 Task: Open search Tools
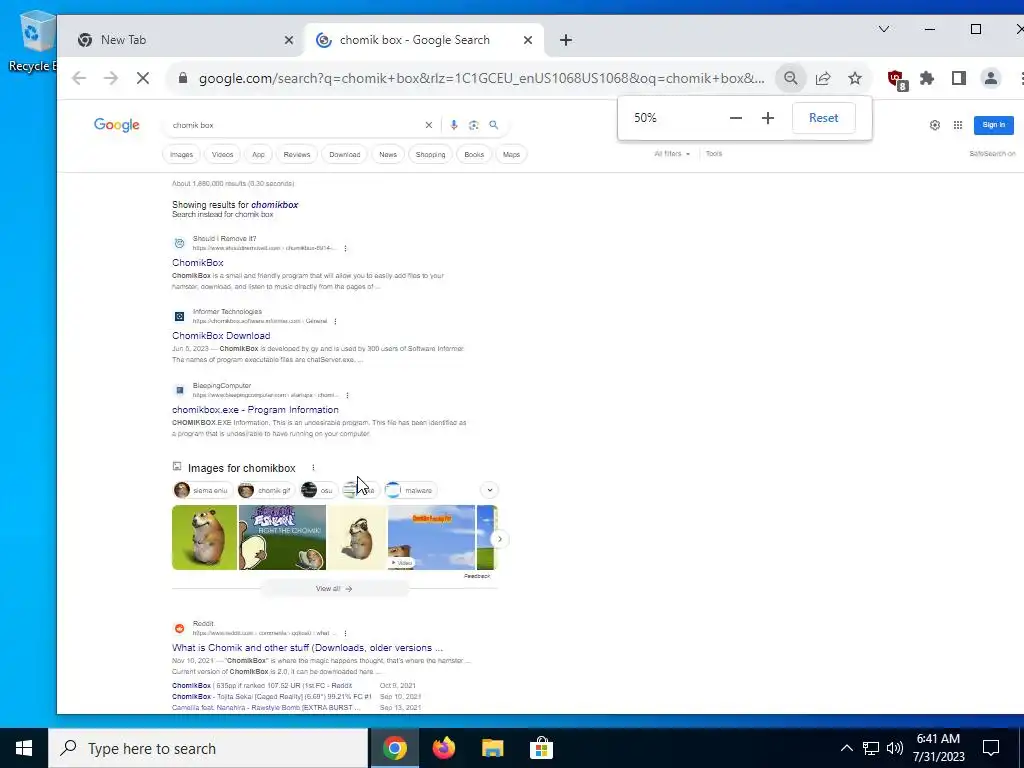tap(714, 154)
